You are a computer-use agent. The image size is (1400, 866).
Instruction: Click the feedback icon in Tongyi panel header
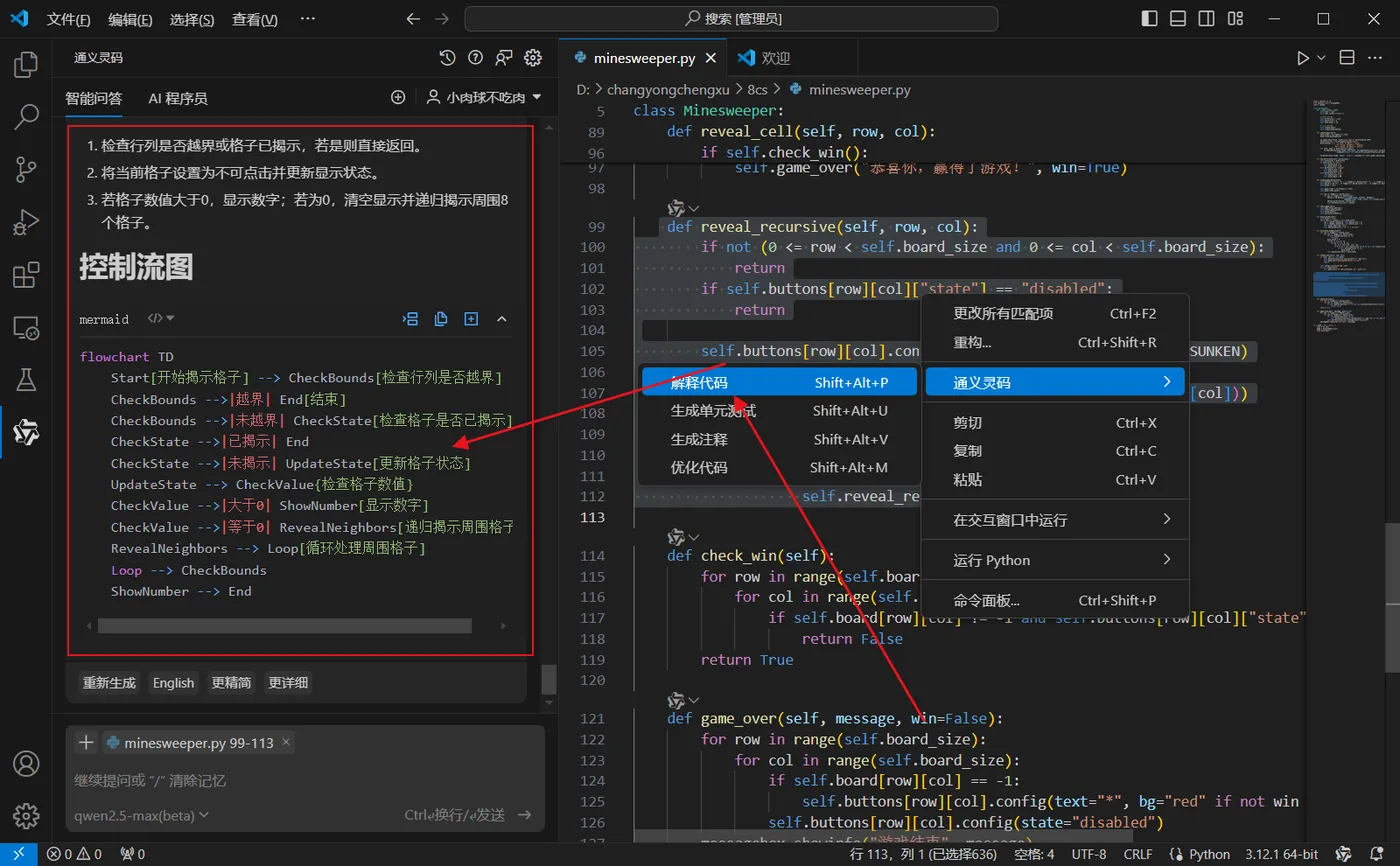pos(504,58)
